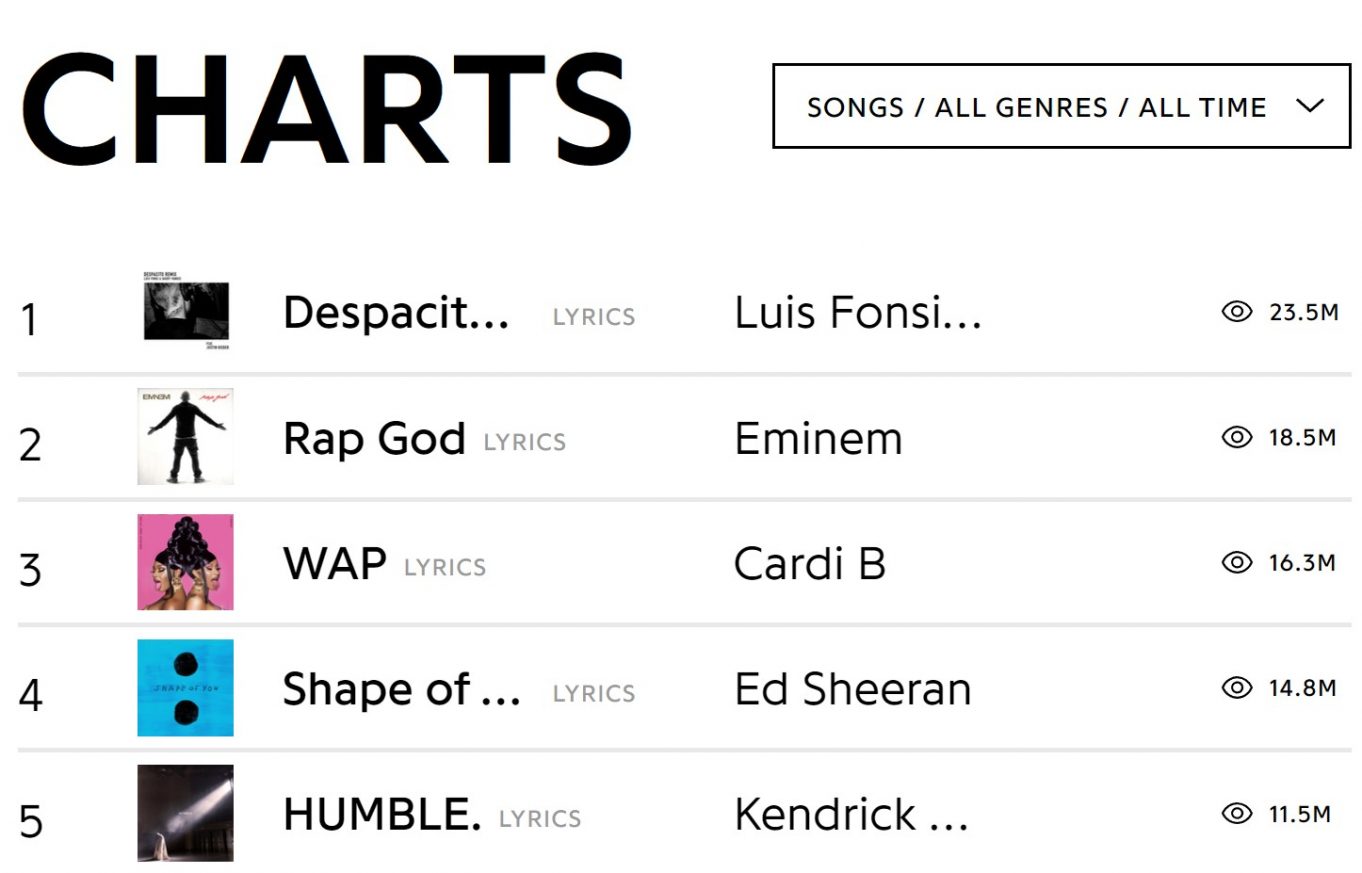Click the CHARTS page heading
The height and width of the screenshot is (873, 1362).
[x=327, y=105]
